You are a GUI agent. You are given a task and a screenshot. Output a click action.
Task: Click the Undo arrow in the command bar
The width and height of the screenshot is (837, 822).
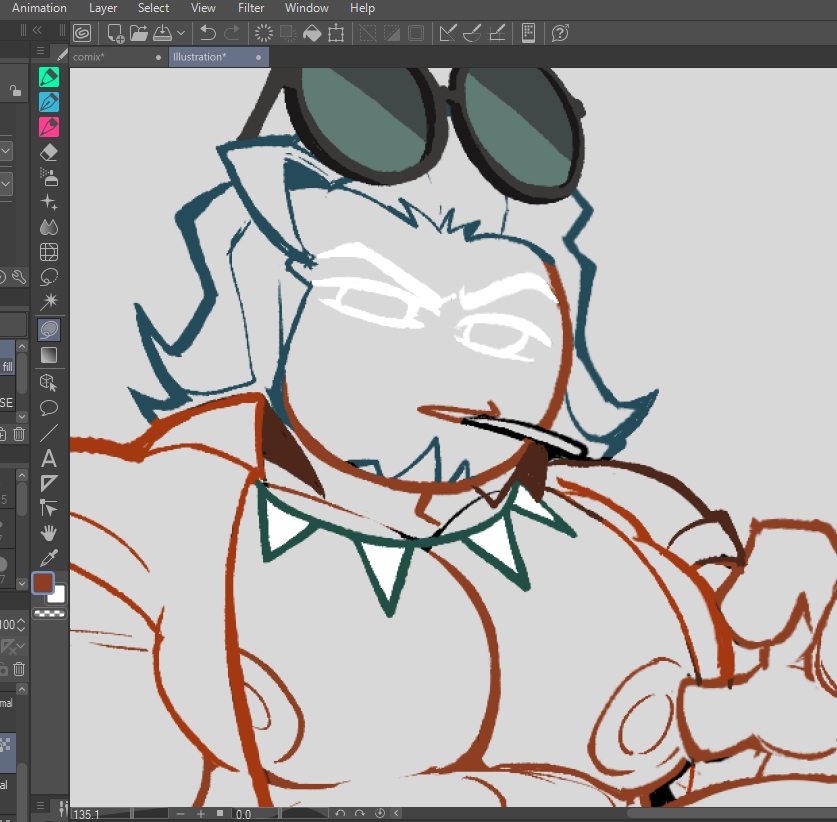[208, 33]
